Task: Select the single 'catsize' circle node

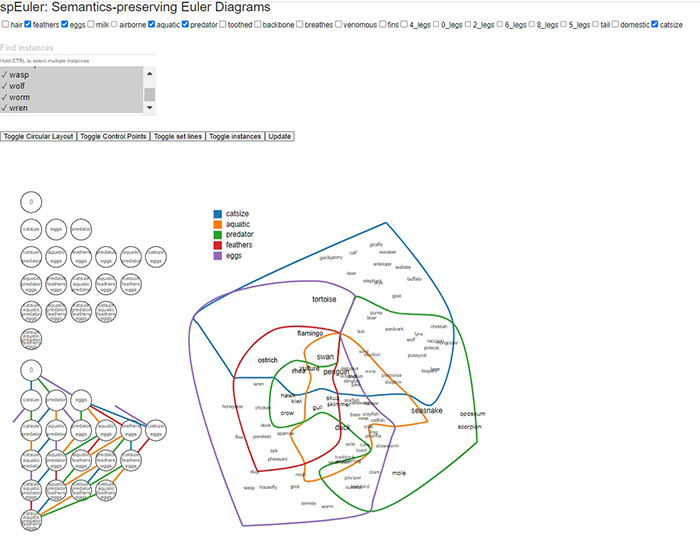Action: (x=31, y=230)
